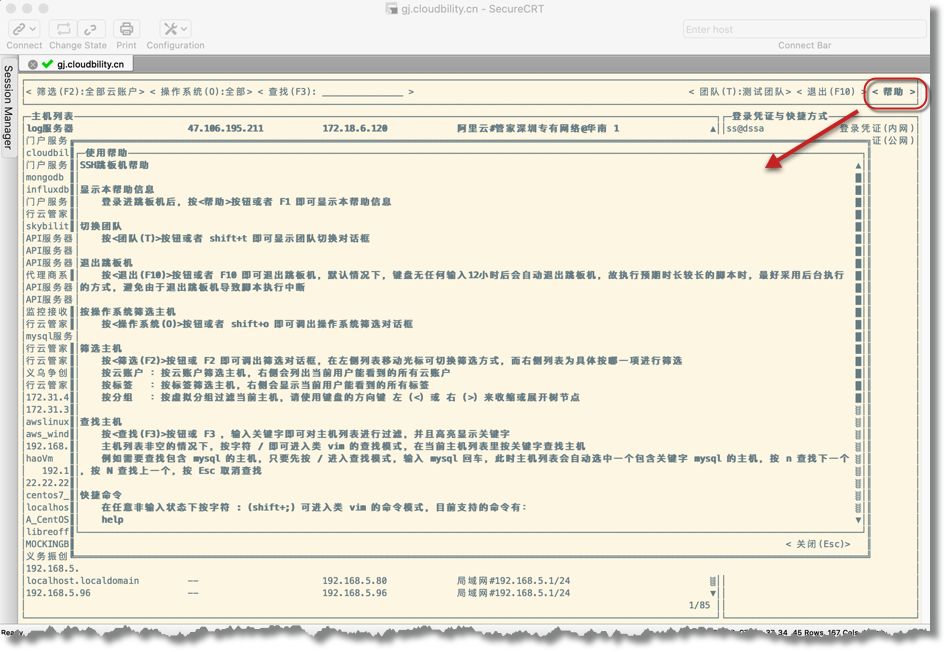Close the gj.cloudbility.cn session tab
This screenshot has height=652, width=944.
(33, 64)
